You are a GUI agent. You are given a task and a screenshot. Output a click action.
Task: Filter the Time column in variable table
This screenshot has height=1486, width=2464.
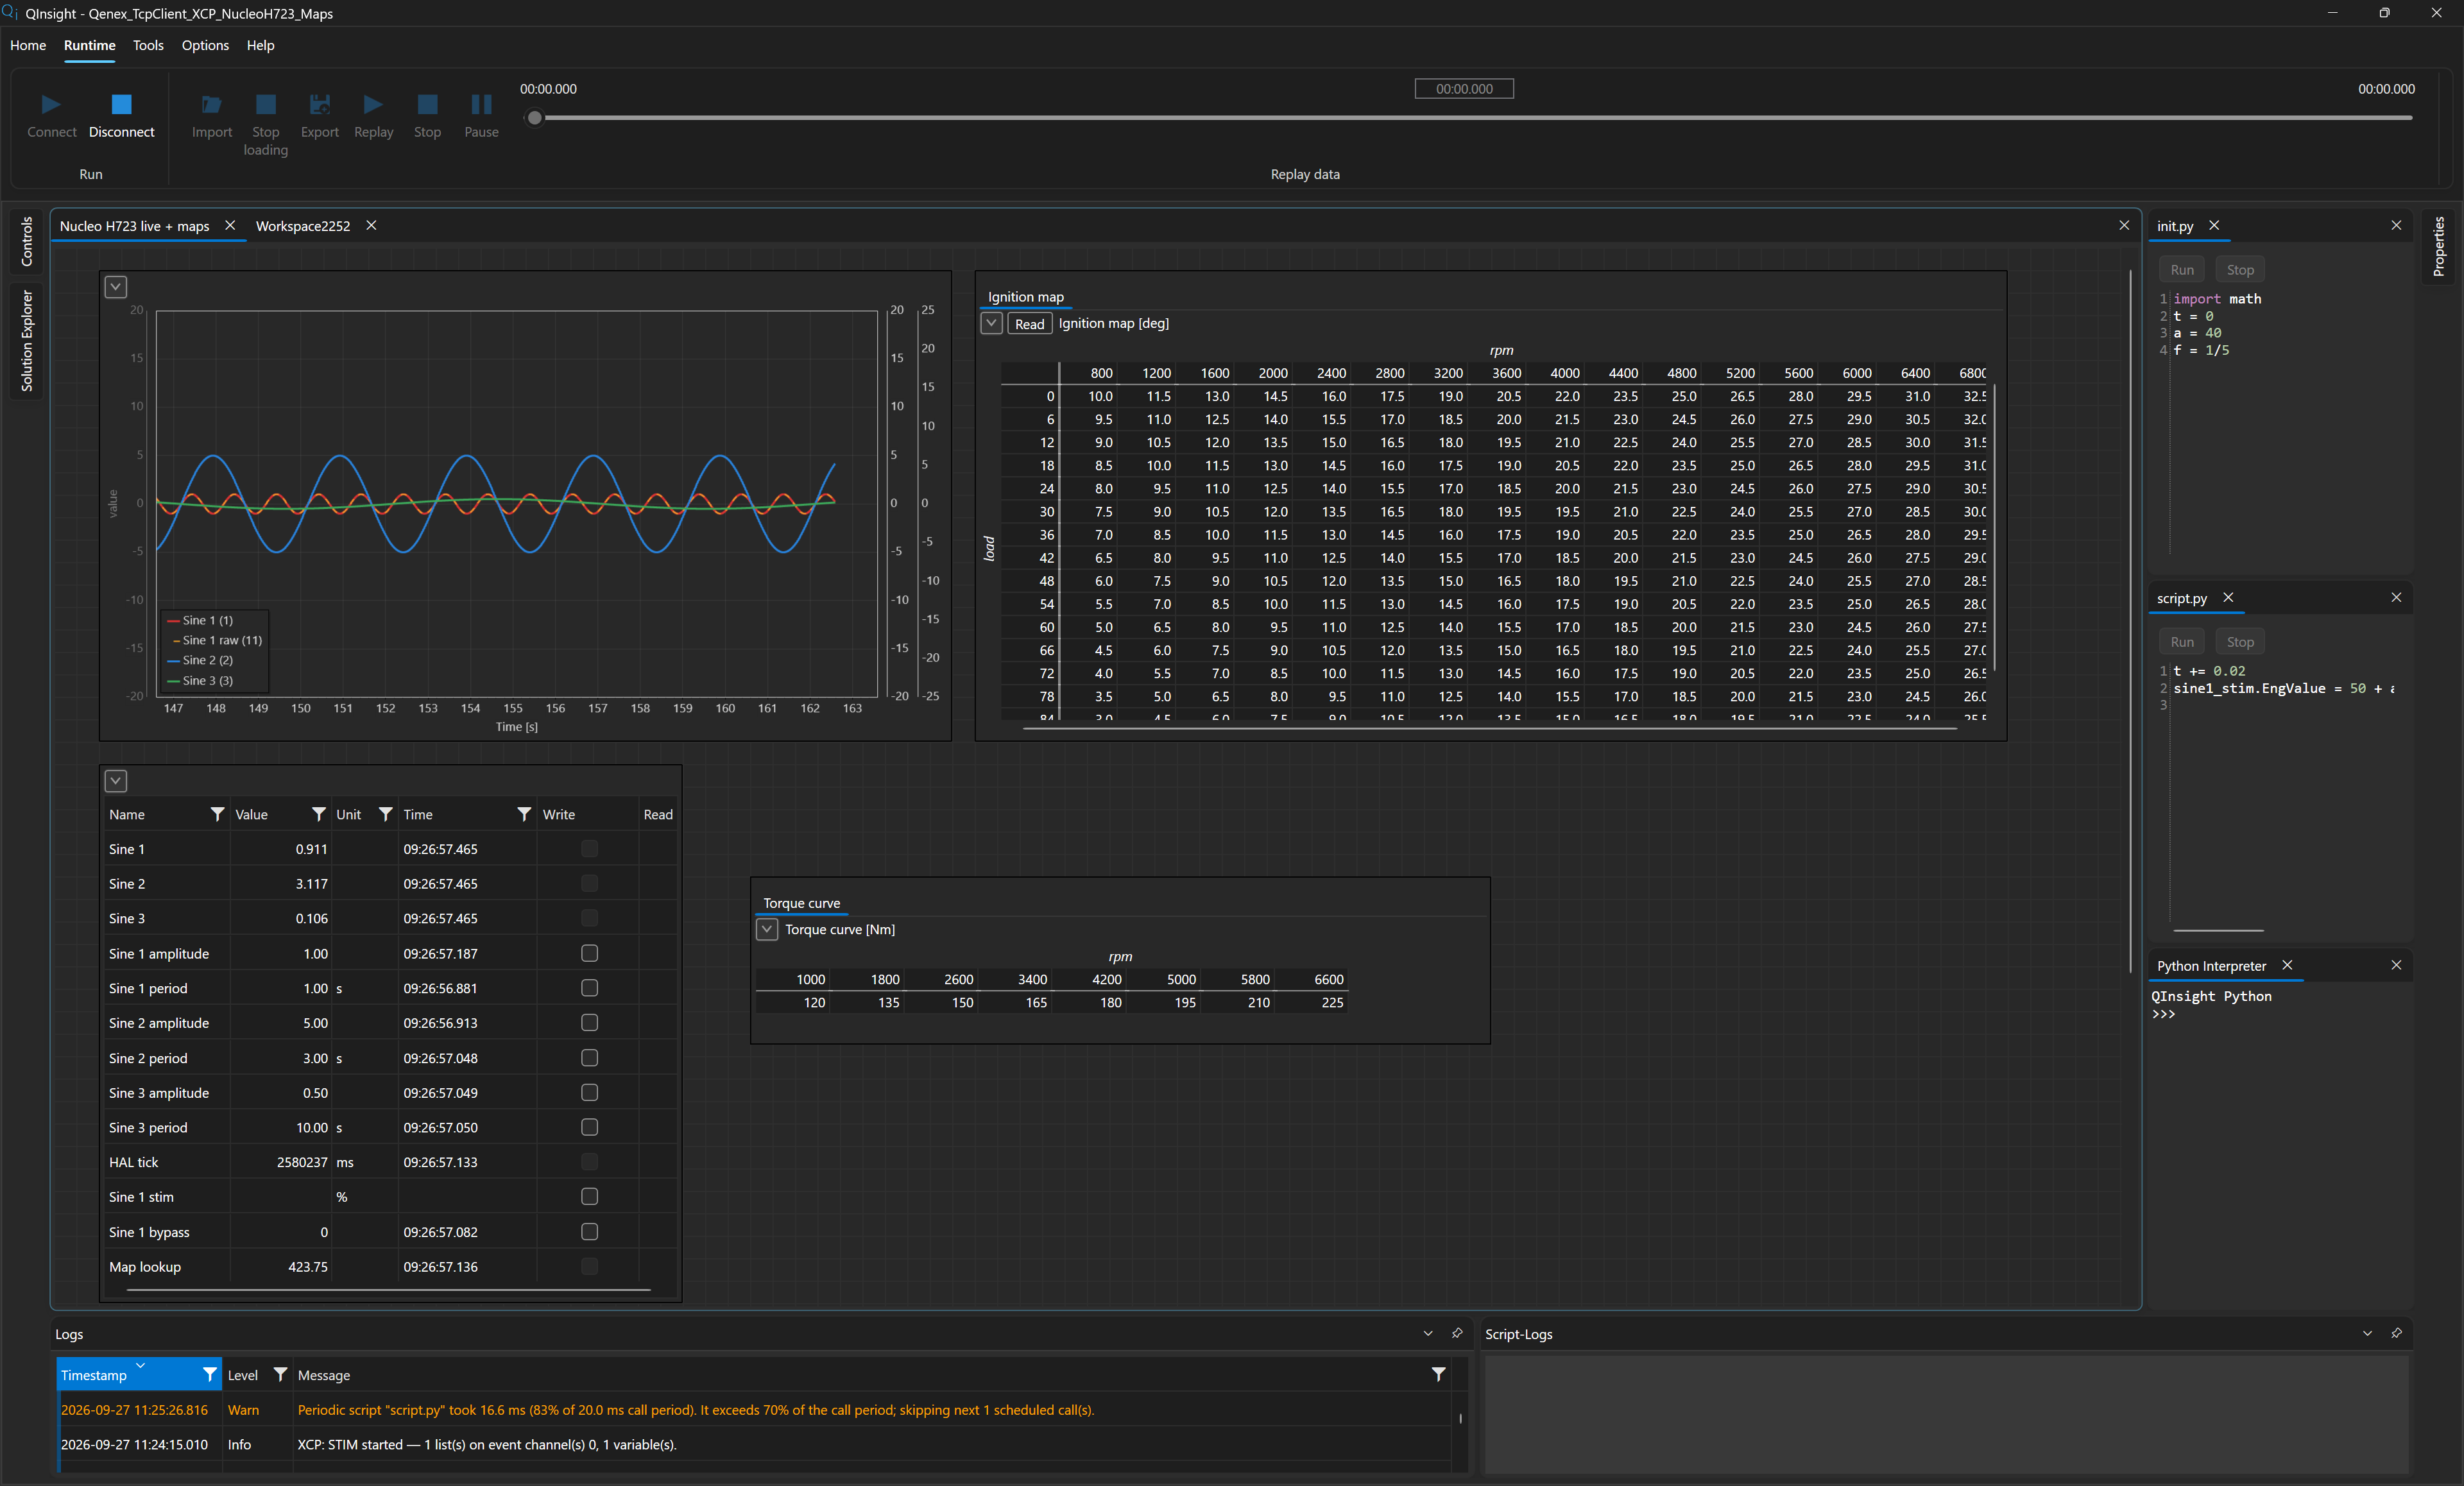click(x=523, y=814)
